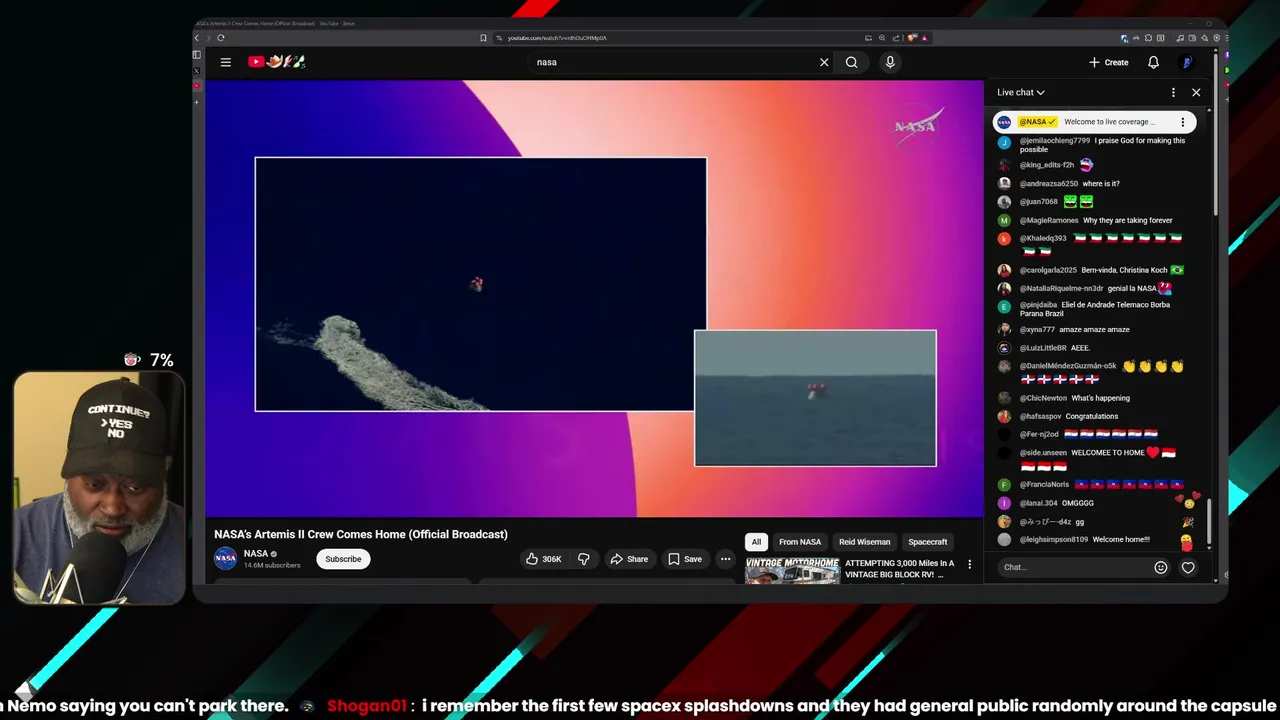This screenshot has height=720, width=1280.
Task: Select the All filter chip
Action: pyautogui.click(x=756, y=542)
